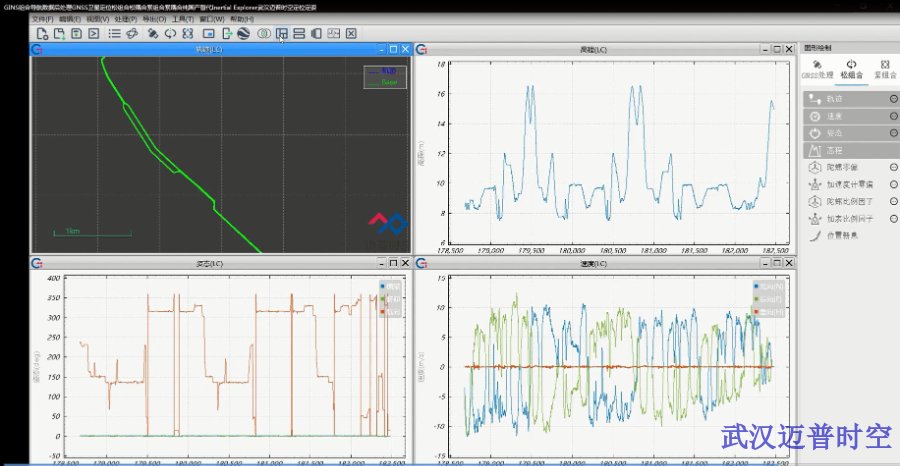The image size is (900, 466).
Task: Click the minus circle beside 加表比例因子
Action: pos(892,218)
